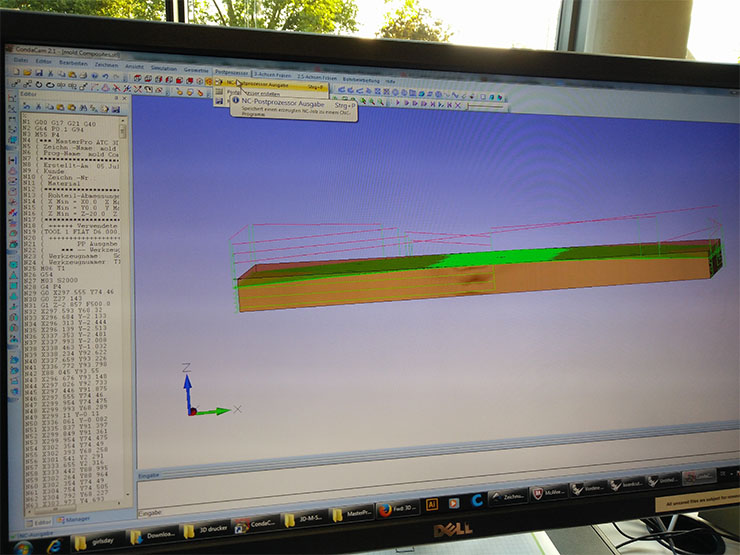Viewport: 740px width, 555px height.
Task: Click G-code line N26 G54
Action: tap(38, 274)
